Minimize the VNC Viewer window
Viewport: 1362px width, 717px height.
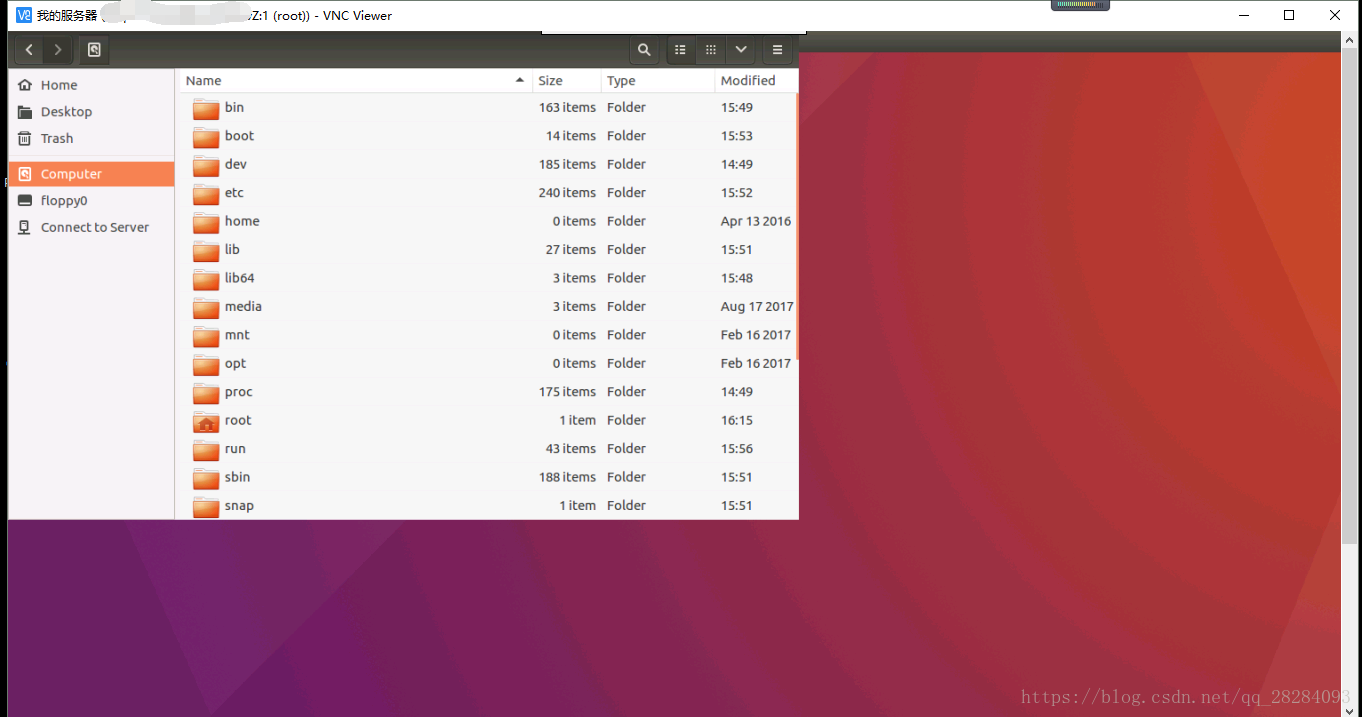[1244, 15]
